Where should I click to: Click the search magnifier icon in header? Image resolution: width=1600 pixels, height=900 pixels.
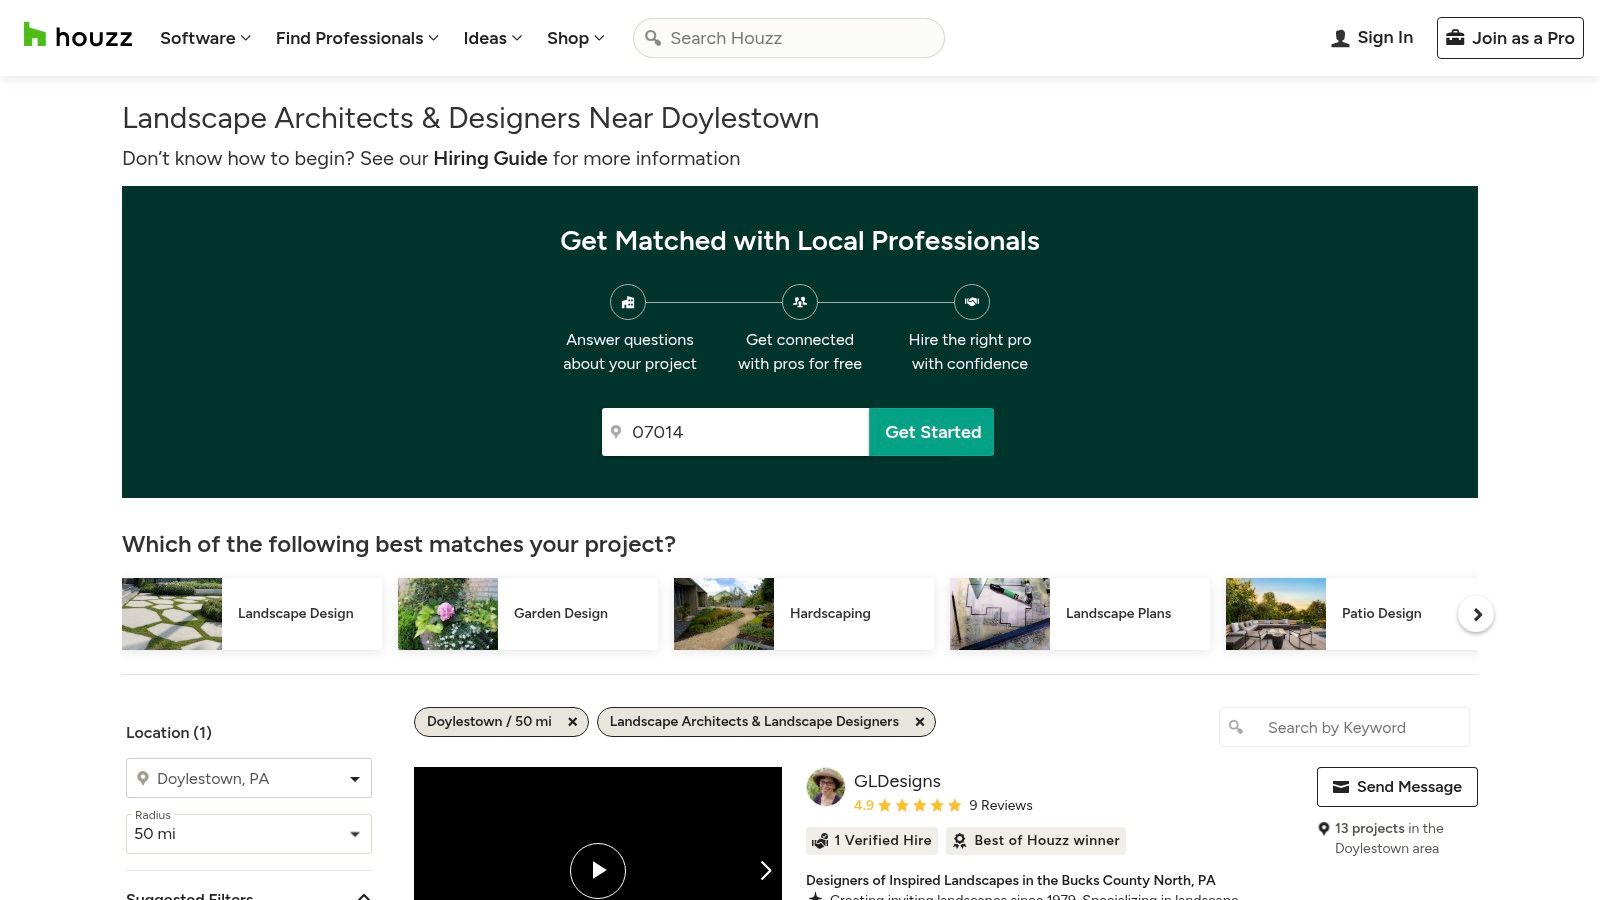(x=653, y=38)
